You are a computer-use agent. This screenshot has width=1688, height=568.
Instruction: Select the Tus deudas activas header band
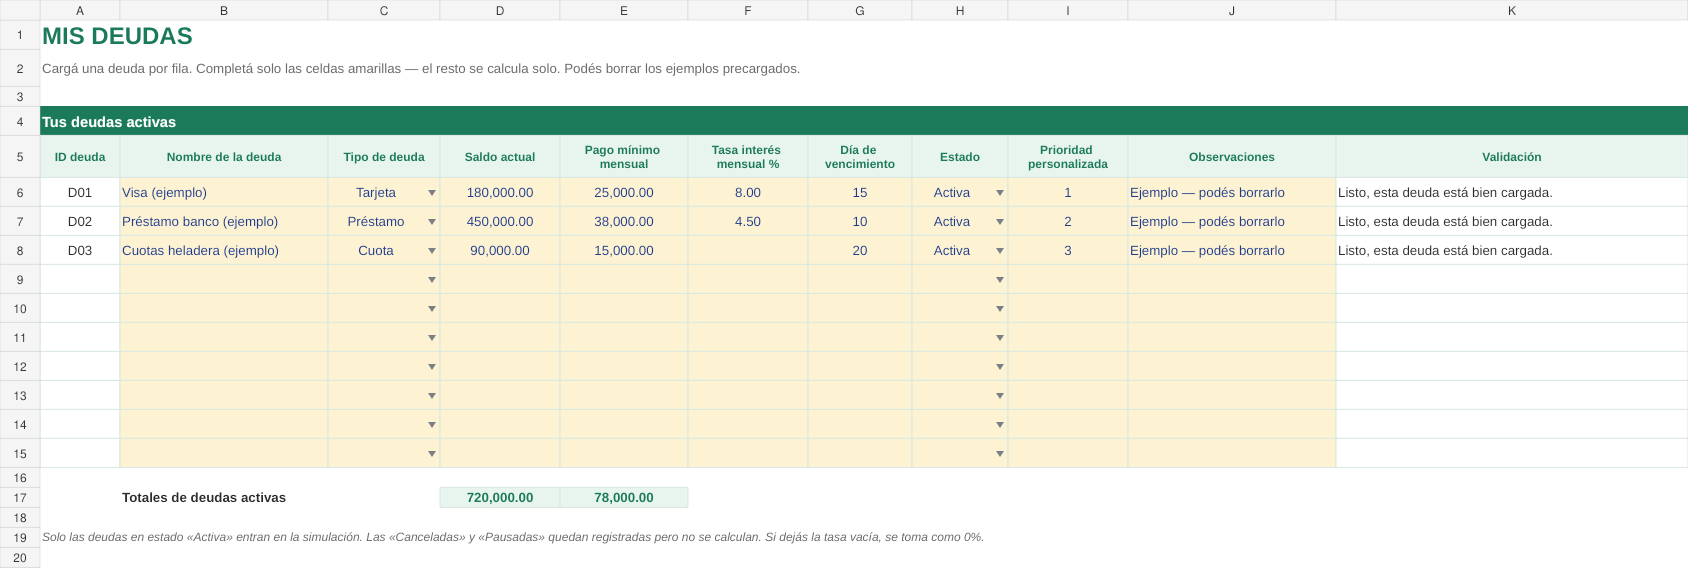pos(864,121)
